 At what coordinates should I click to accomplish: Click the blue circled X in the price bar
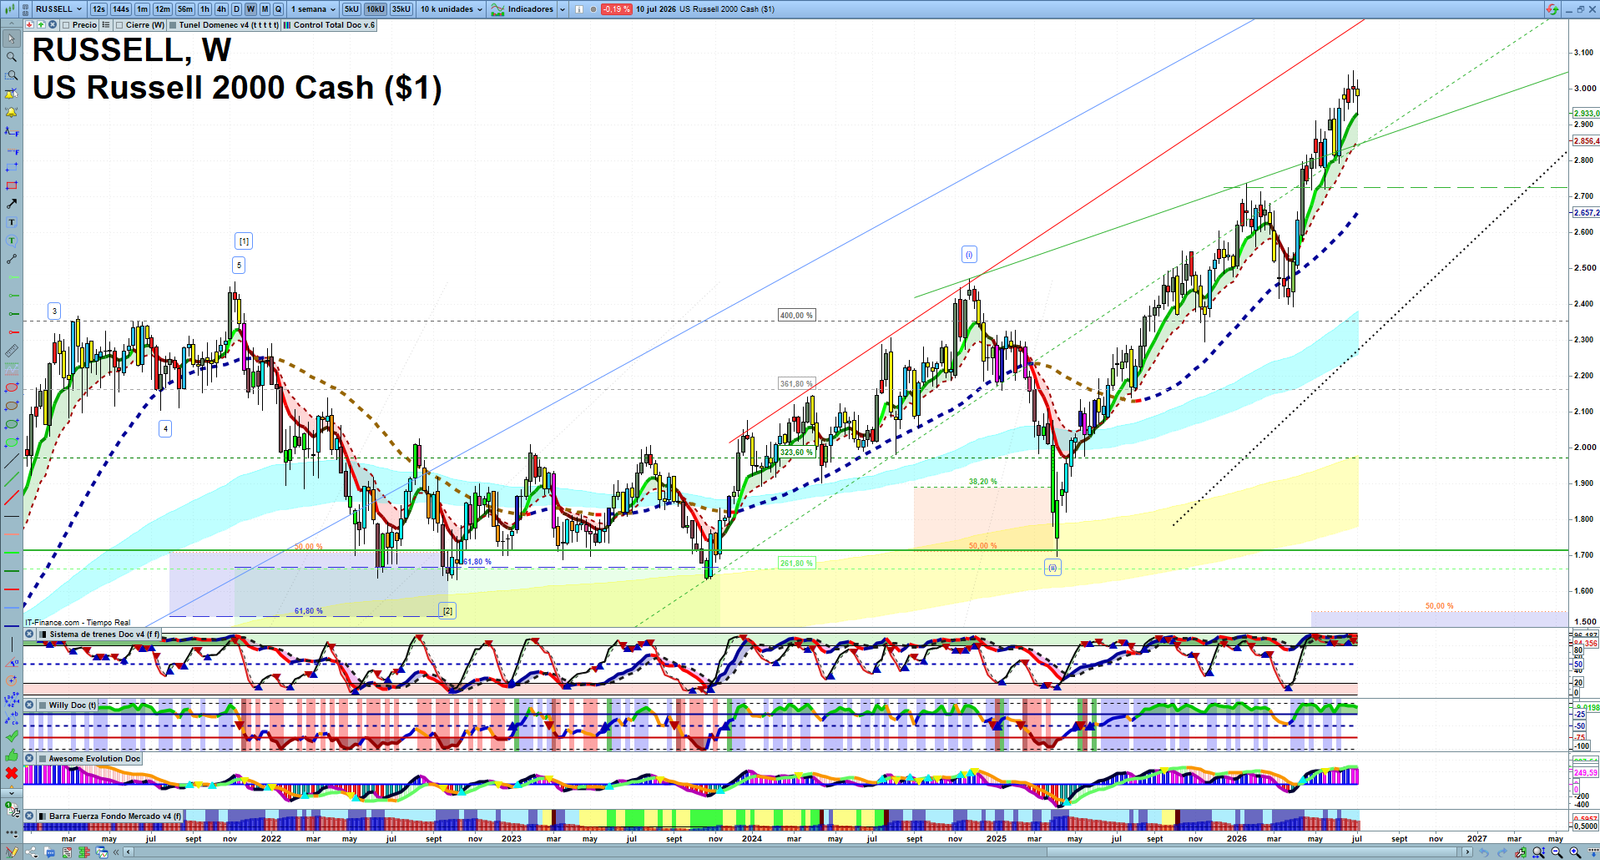coord(52,25)
